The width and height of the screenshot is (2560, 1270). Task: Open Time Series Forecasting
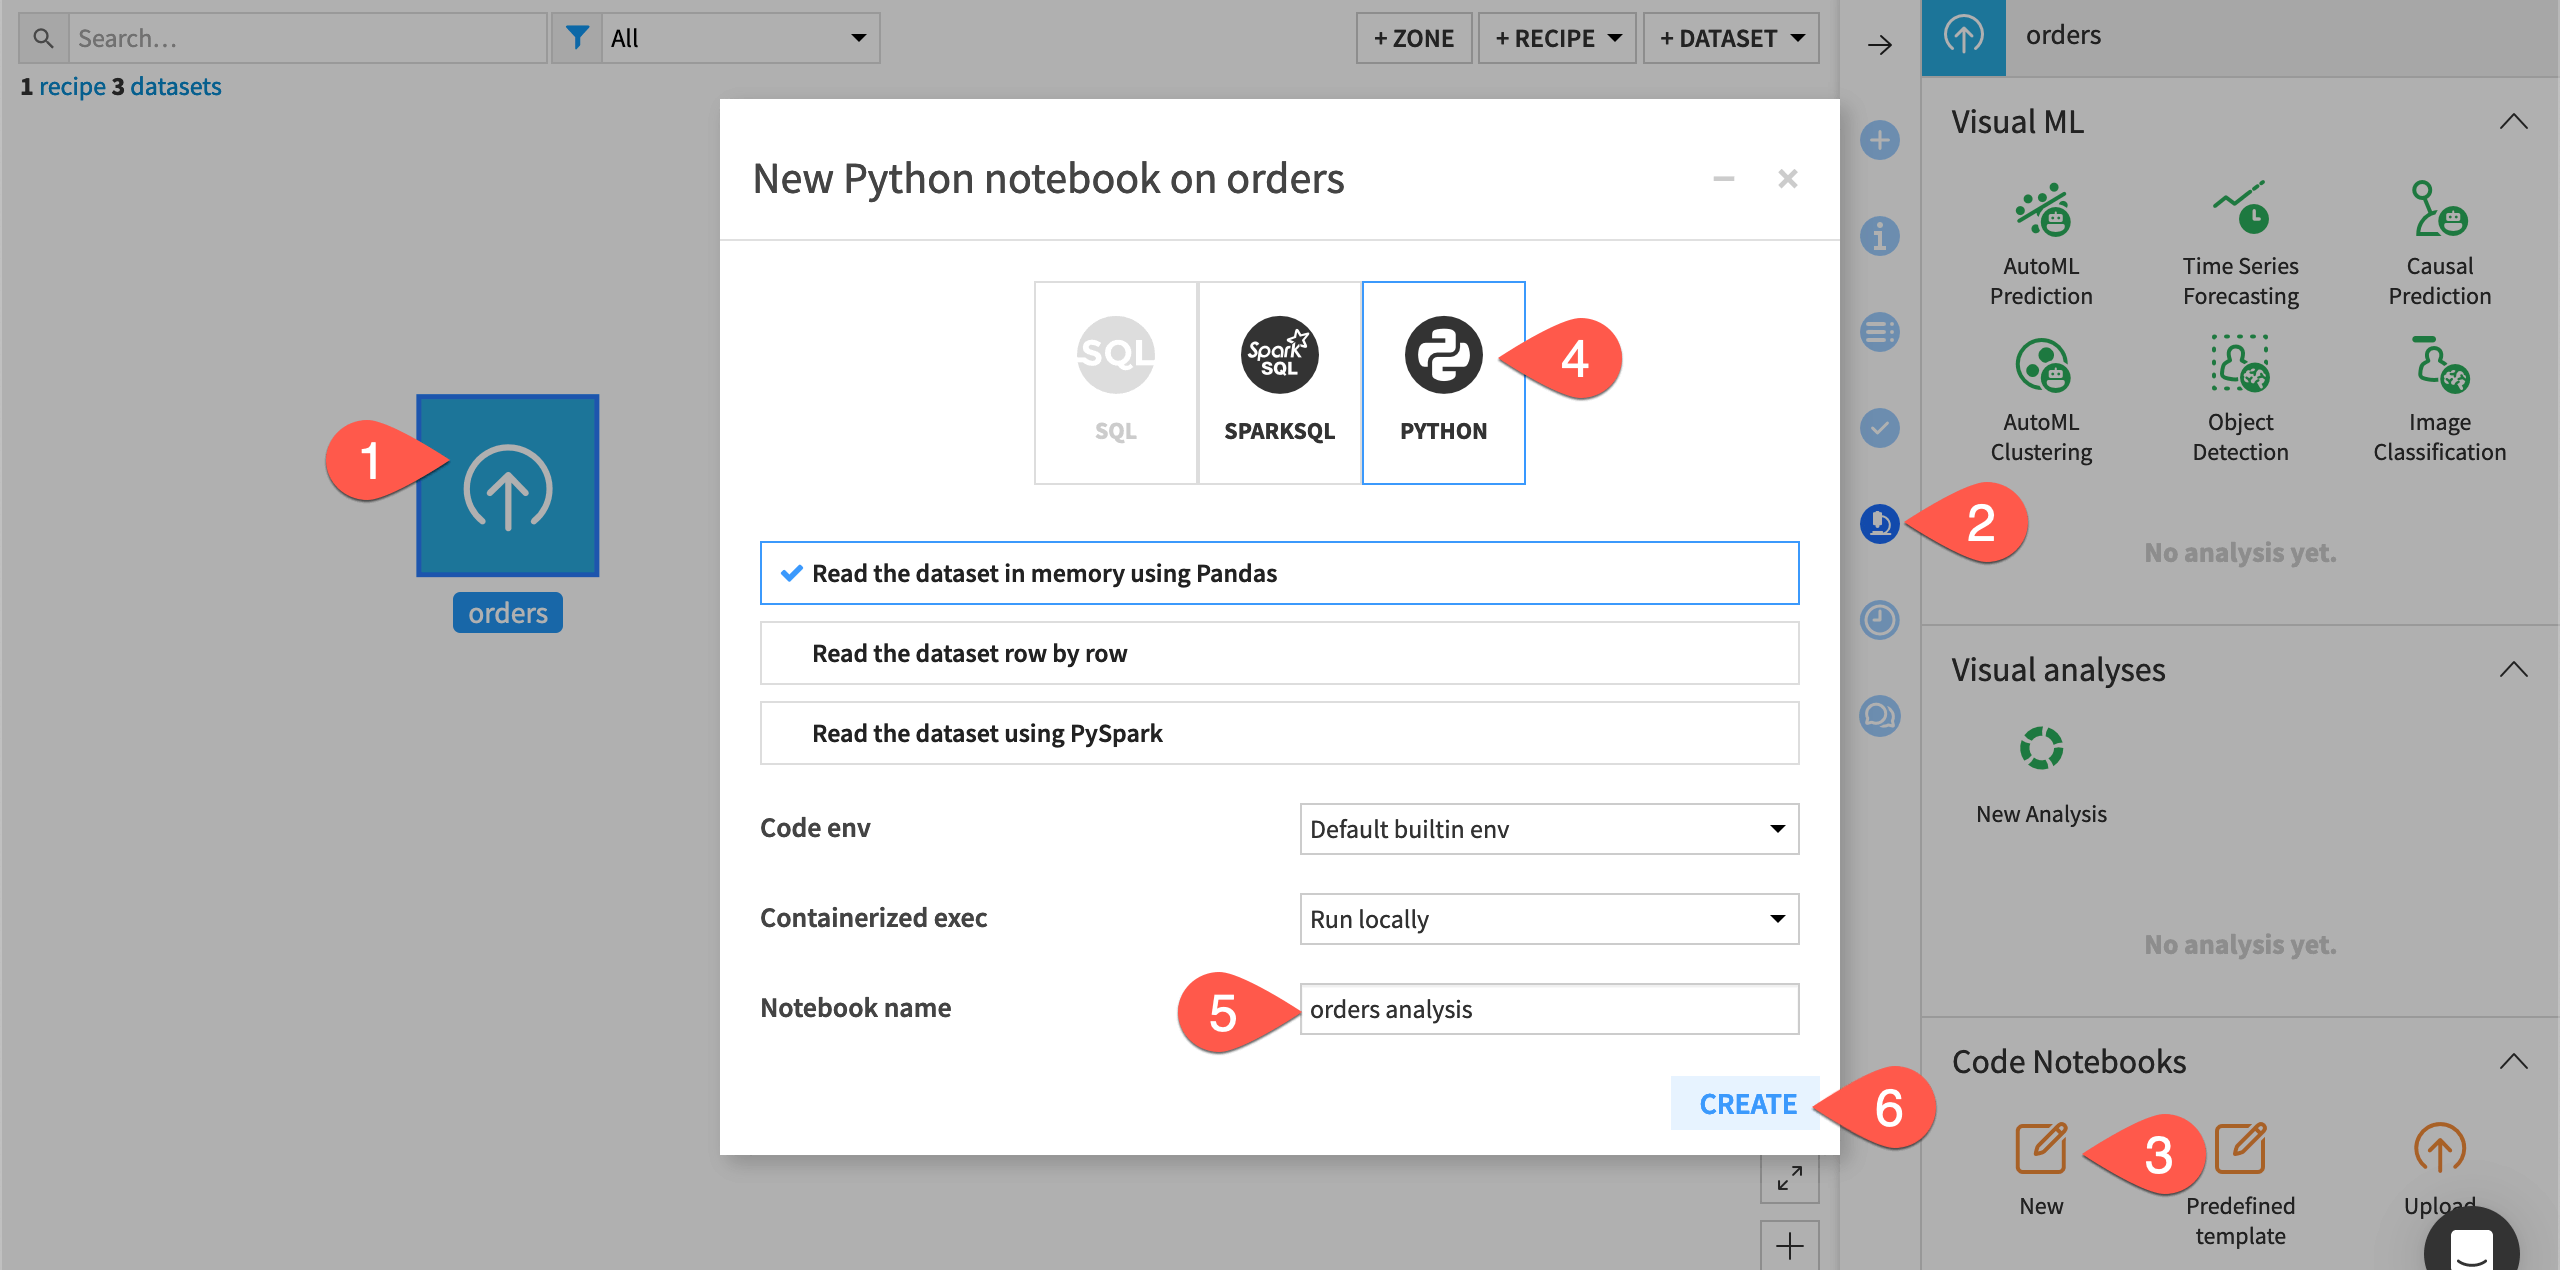pos(2240,240)
